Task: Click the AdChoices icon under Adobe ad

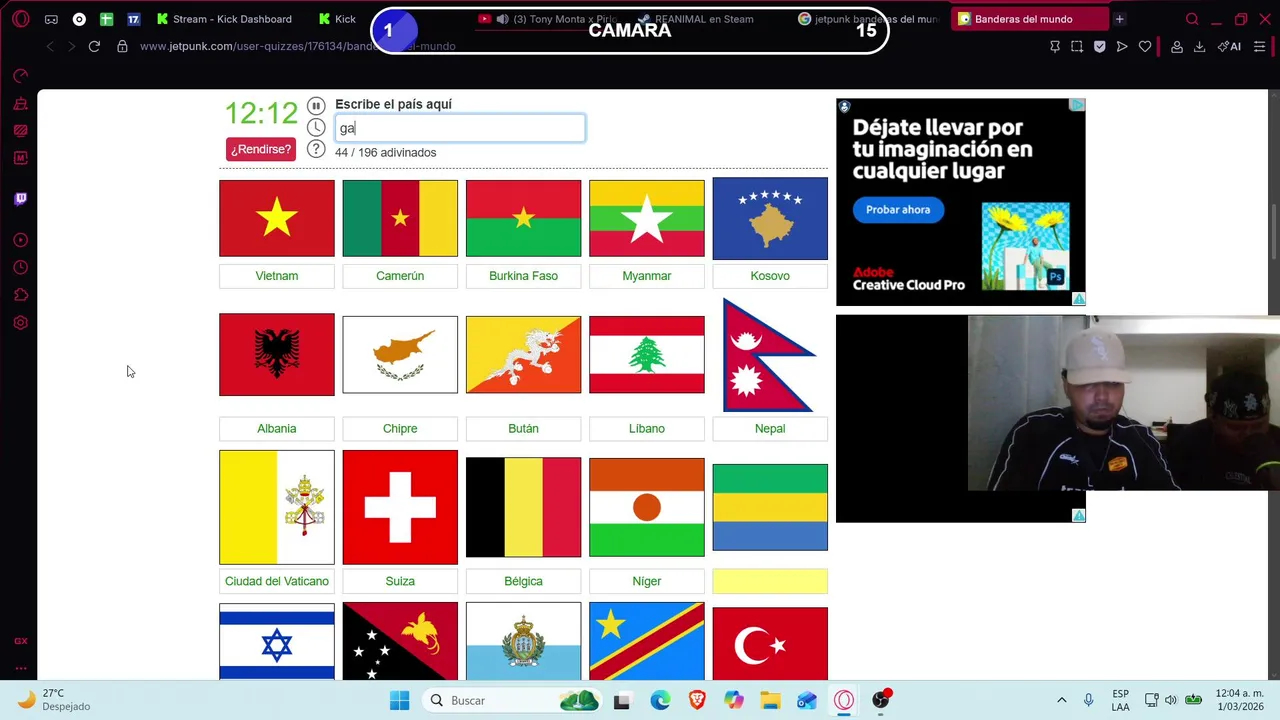Action: coord(1079,299)
